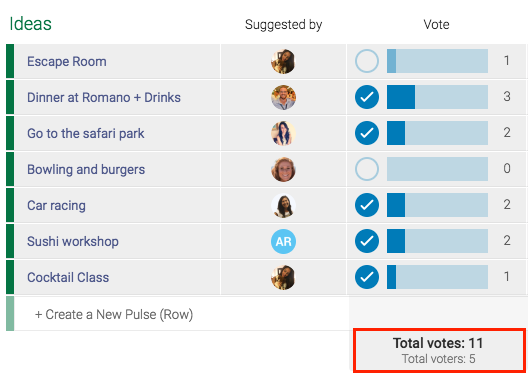Open the Cocktail Class item name
Viewport: 528px width, 380px height.
(x=68, y=278)
